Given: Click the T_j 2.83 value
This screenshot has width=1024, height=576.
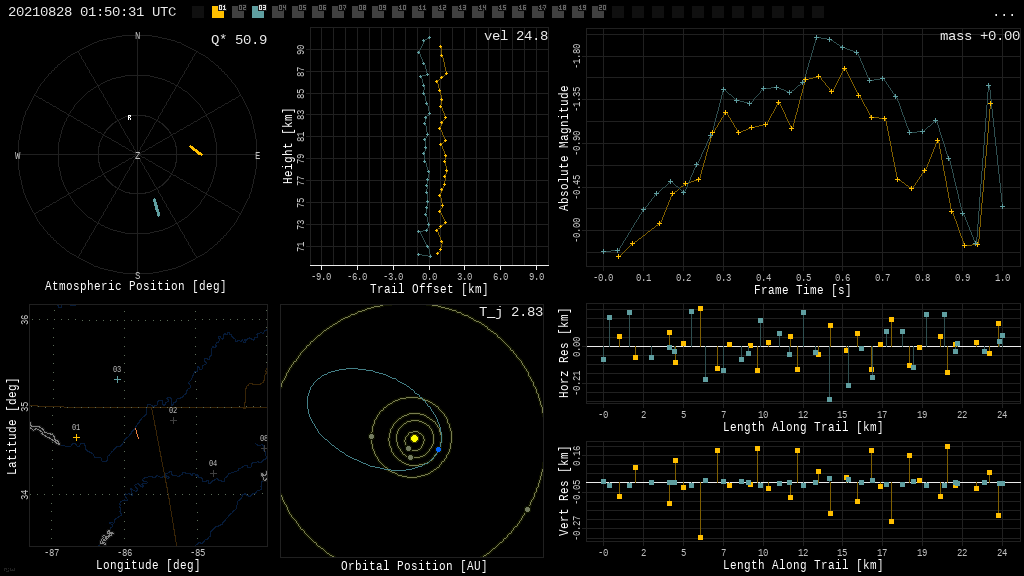Looking at the screenshot, I should coord(510,312).
